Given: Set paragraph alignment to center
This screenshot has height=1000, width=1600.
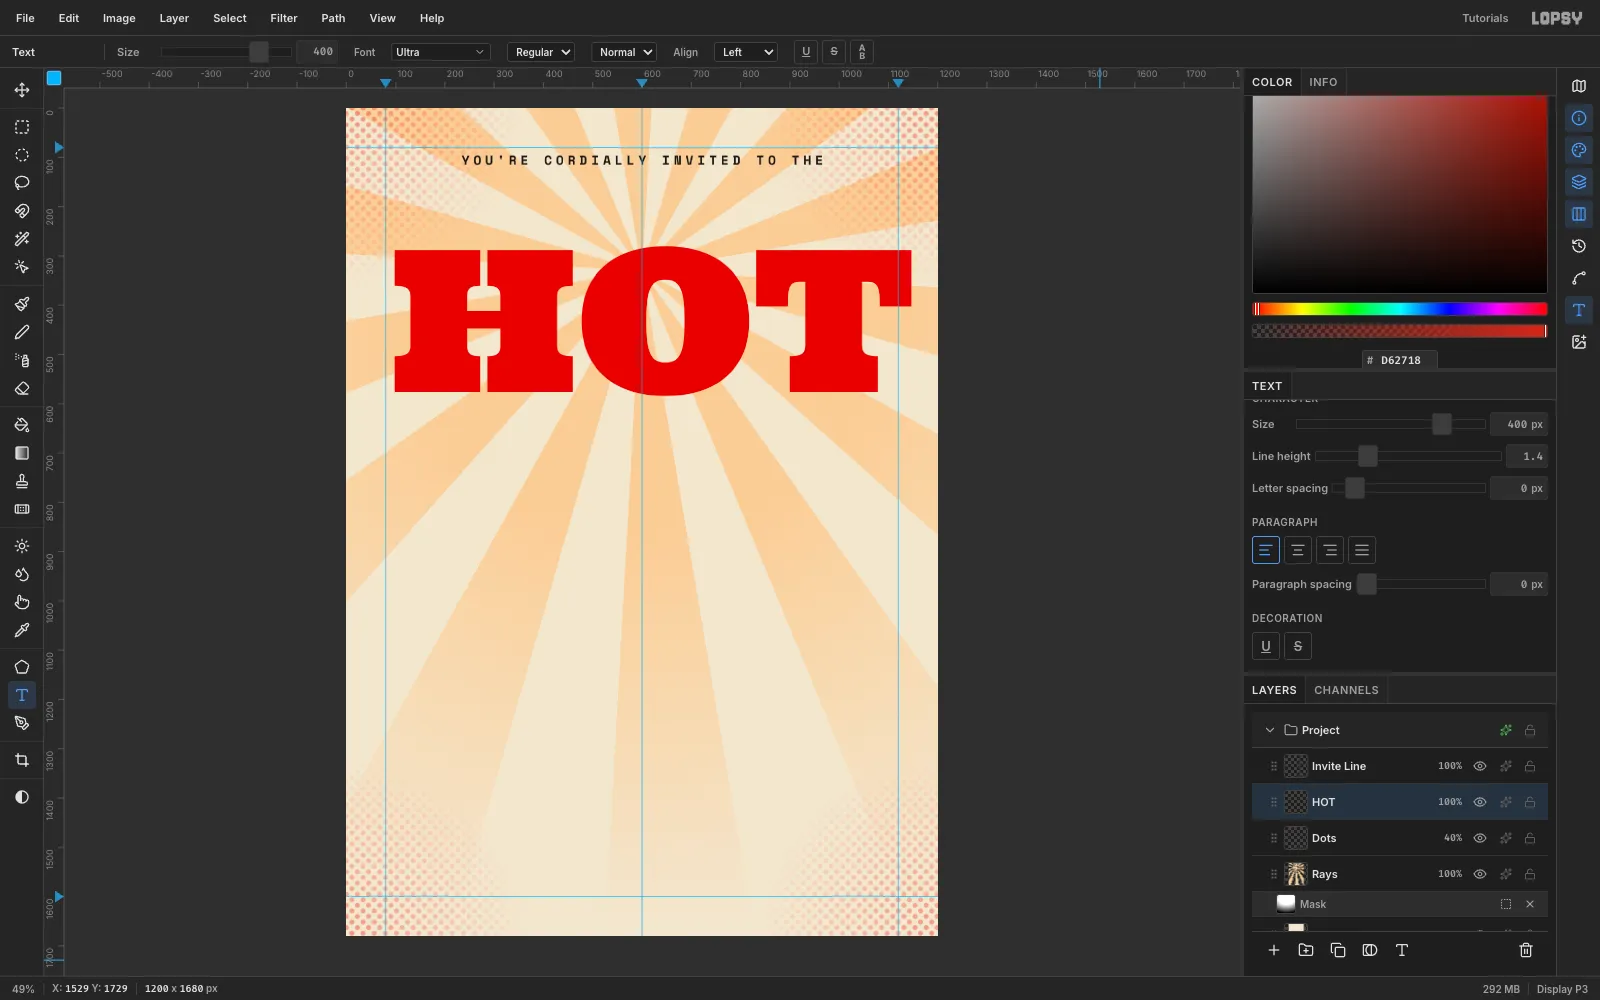Looking at the screenshot, I should click(x=1298, y=550).
